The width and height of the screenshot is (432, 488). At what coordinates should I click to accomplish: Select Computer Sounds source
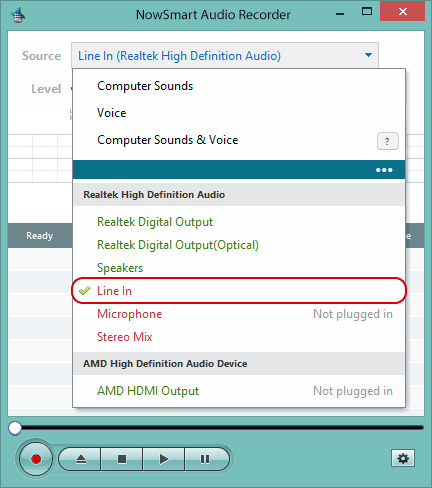(x=239, y=86)
